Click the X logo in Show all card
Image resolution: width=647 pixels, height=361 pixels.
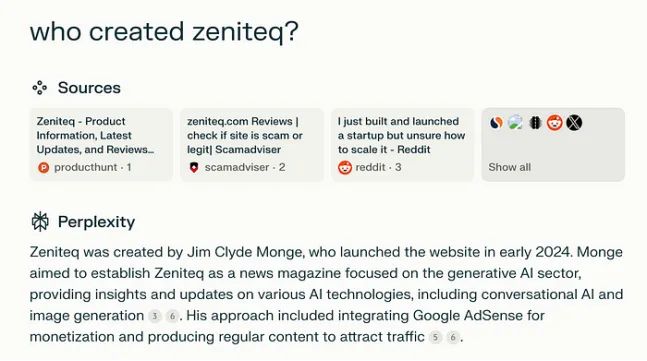(x=574, y=123)
